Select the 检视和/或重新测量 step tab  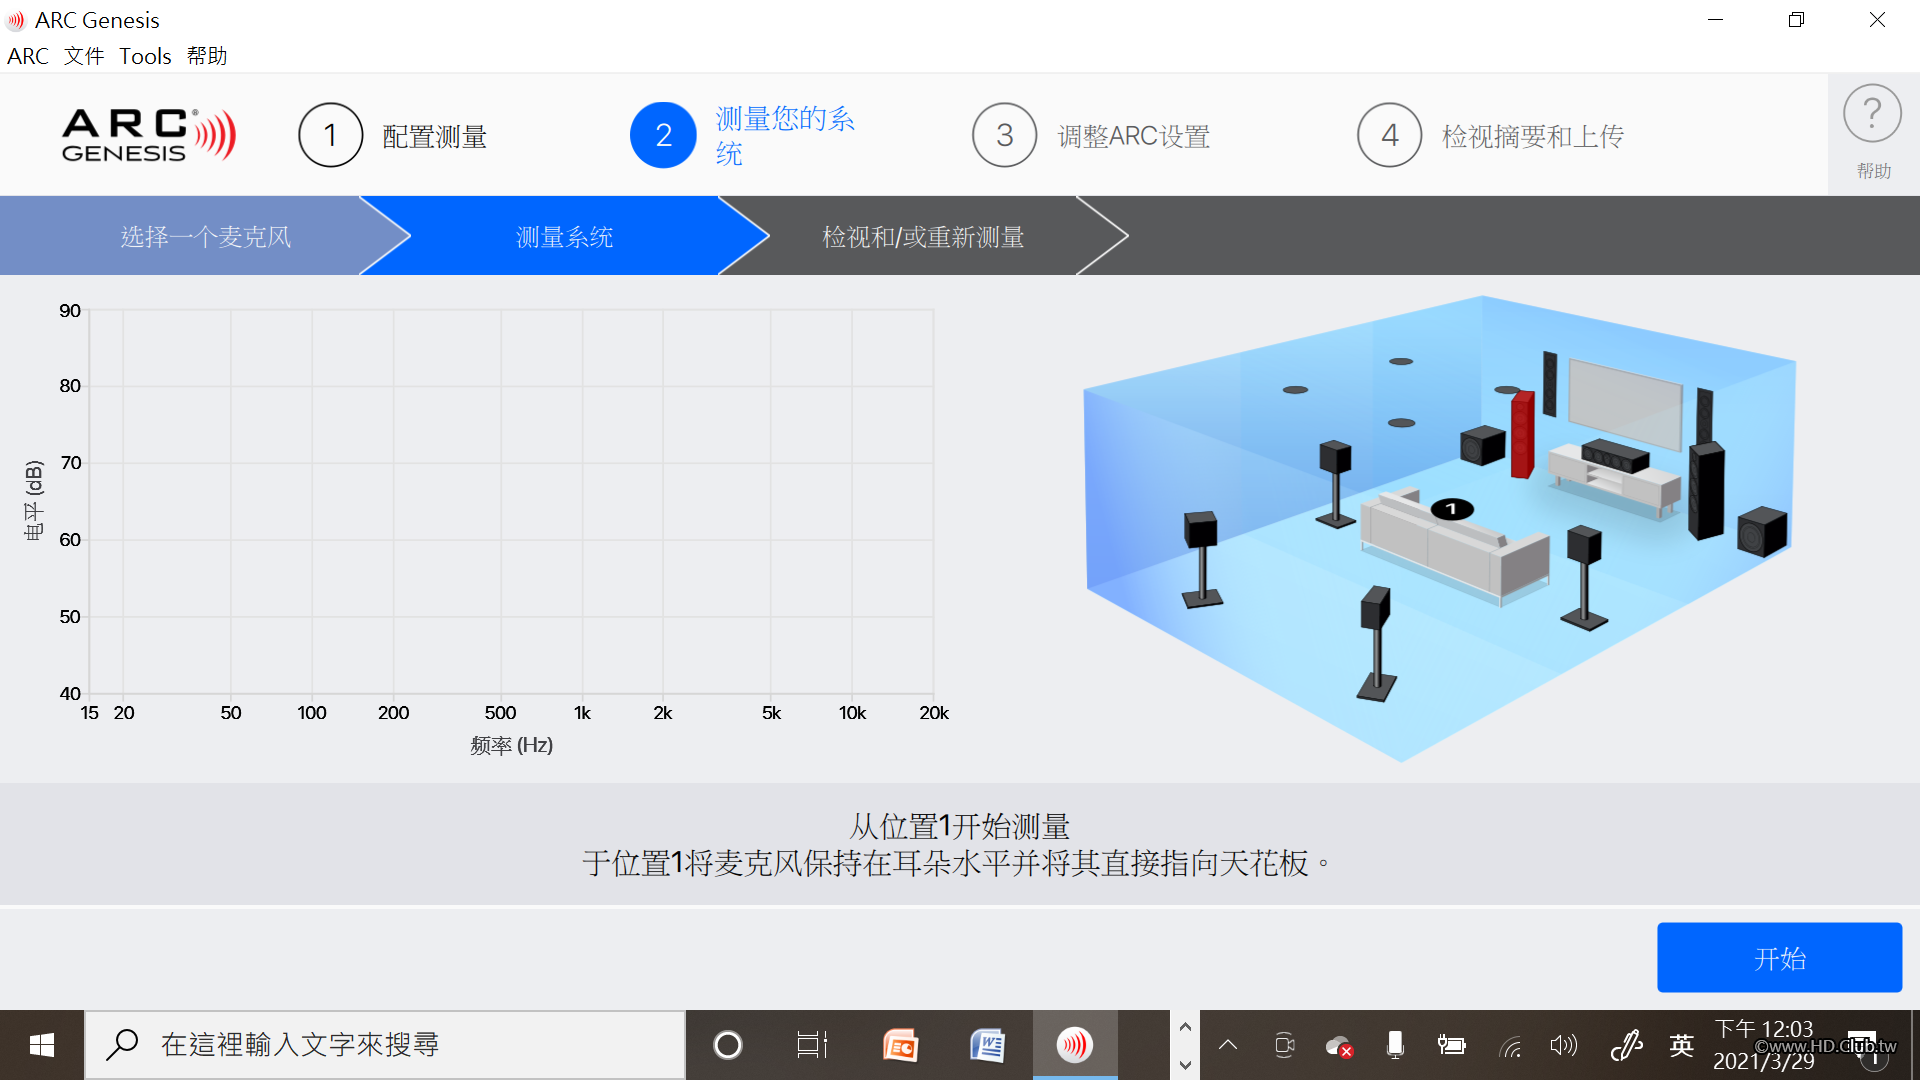922,237
